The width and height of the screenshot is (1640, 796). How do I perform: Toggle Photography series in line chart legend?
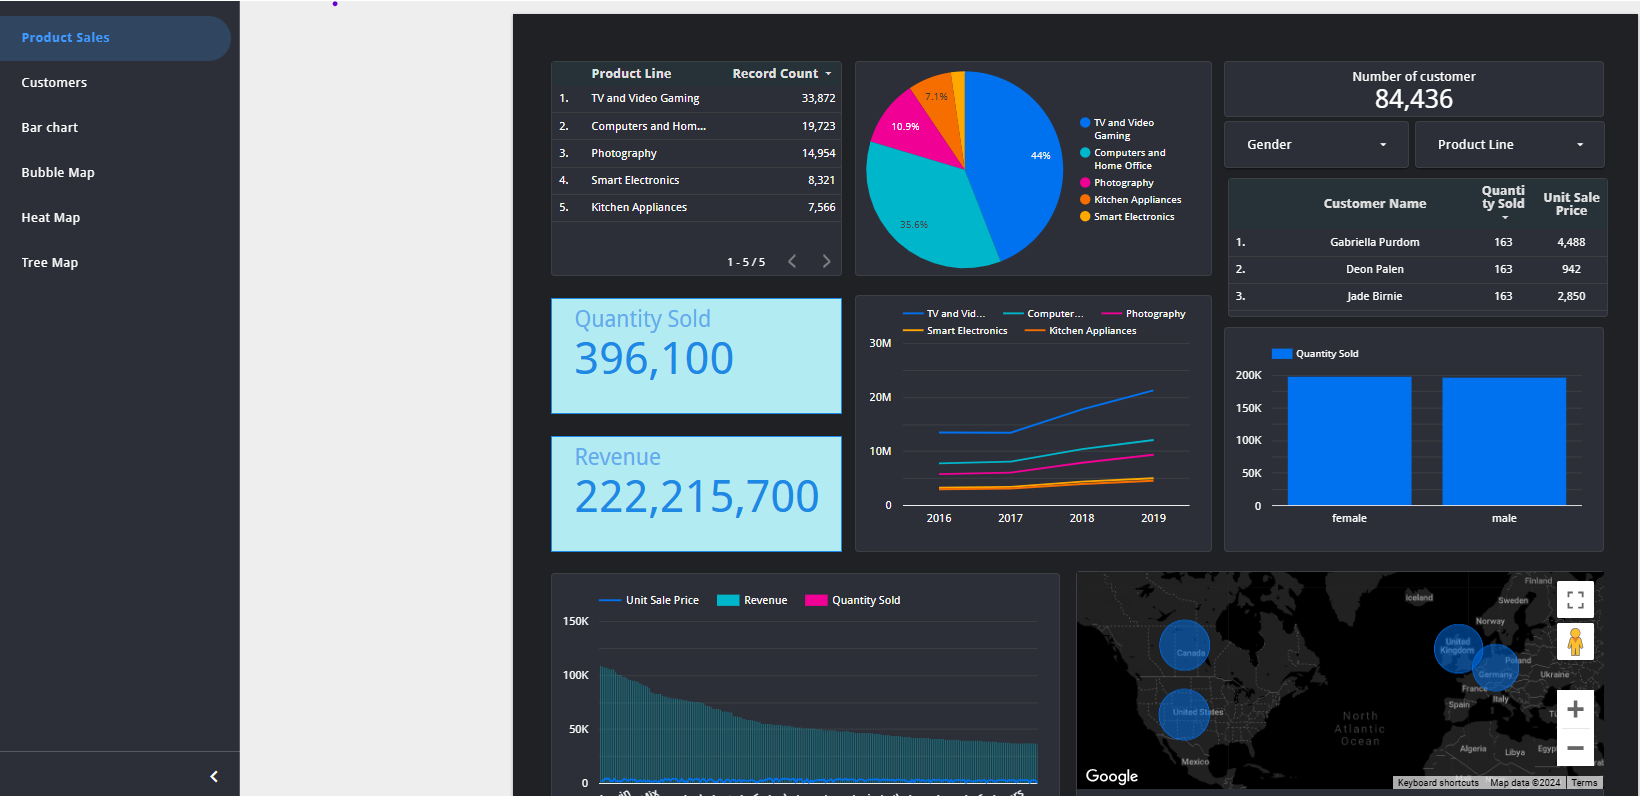[1143, 314]
